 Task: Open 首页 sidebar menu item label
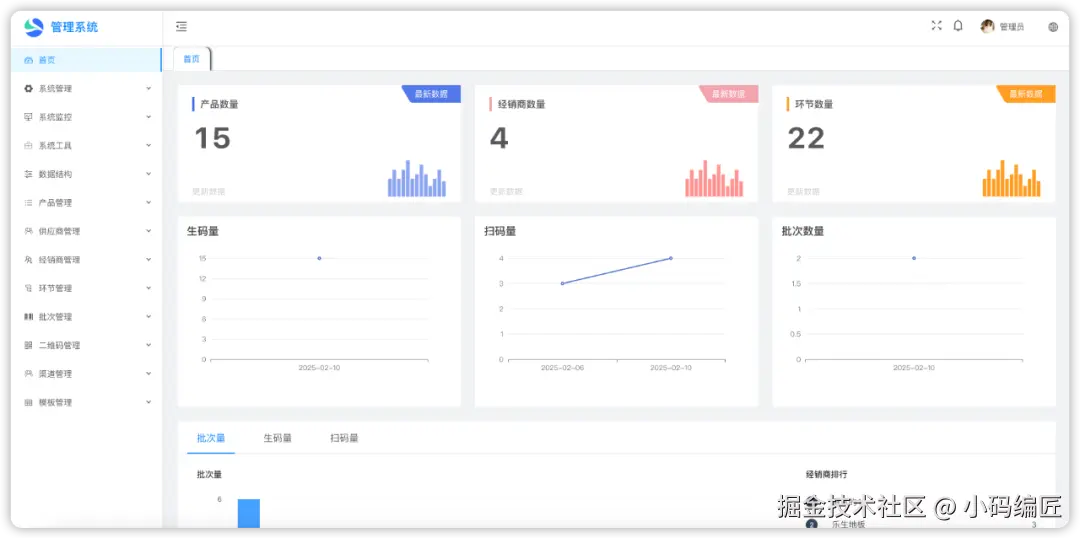47,60
